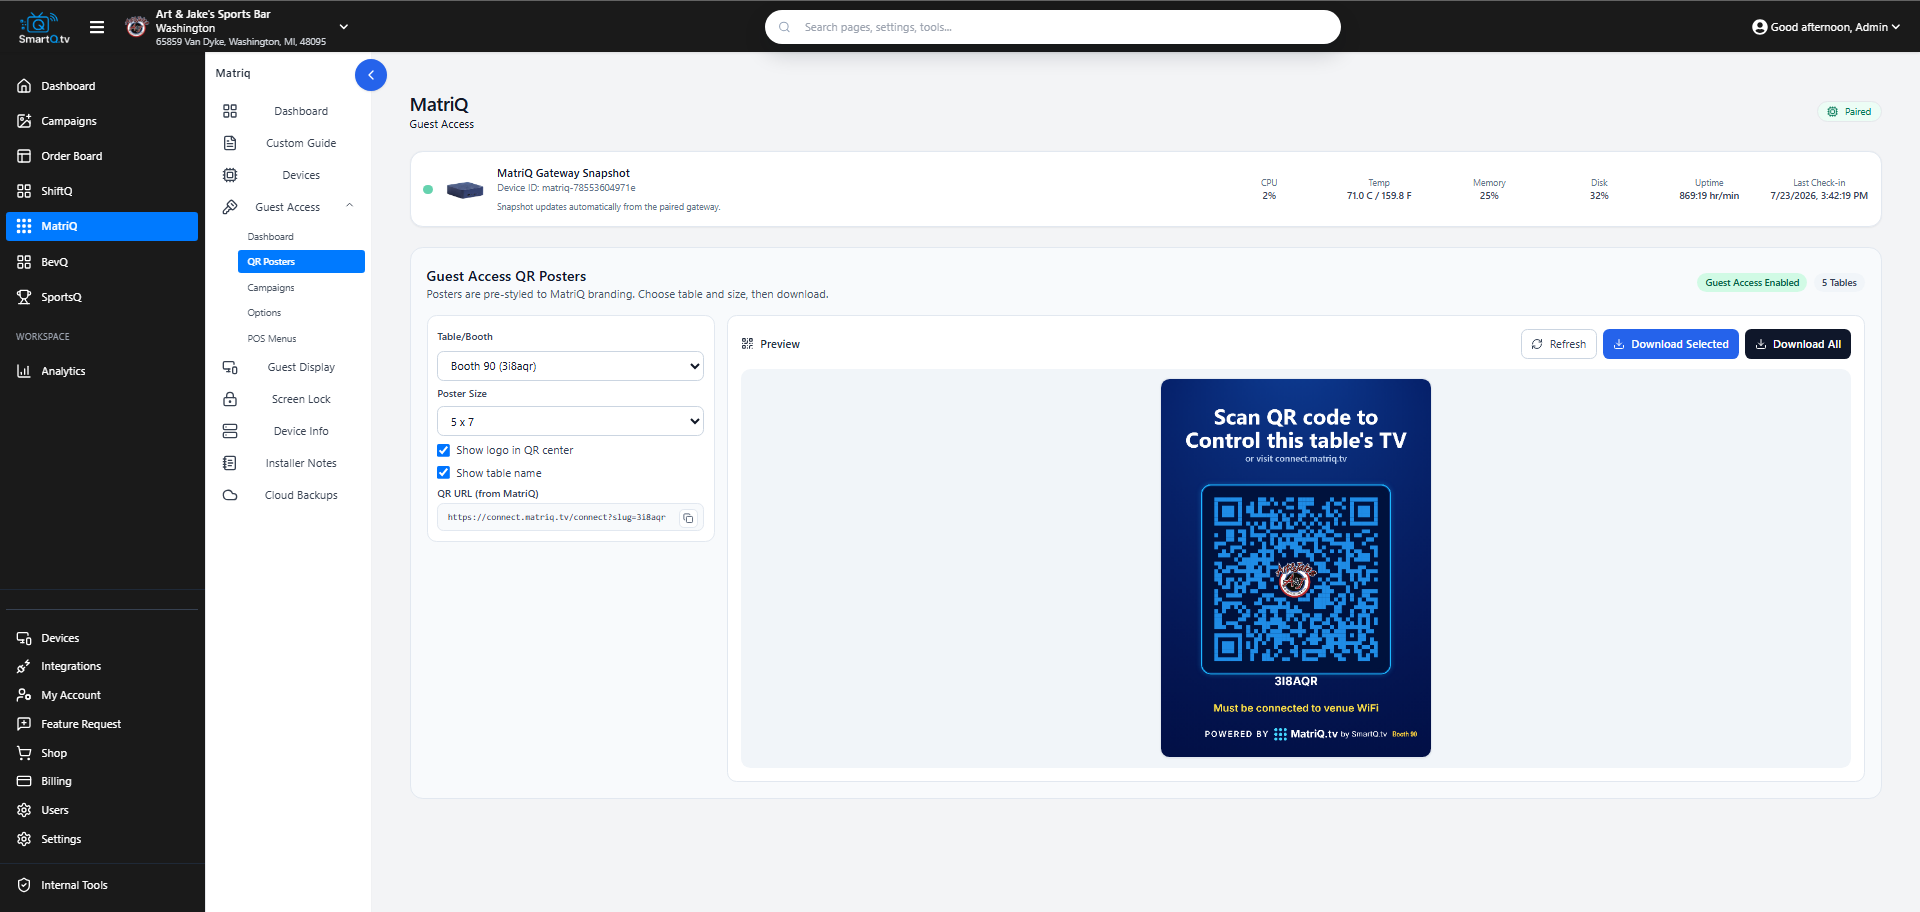The height and width of the screenshot is (912, 1920).
Task: Click the Last Check-in timestamp
Action: click(1818, 196)
